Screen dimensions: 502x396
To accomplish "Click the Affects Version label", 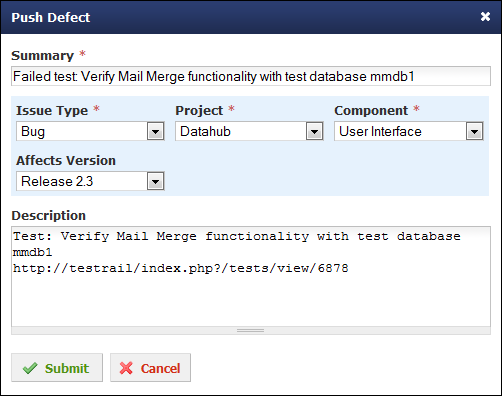I will [x=66, y=160].
